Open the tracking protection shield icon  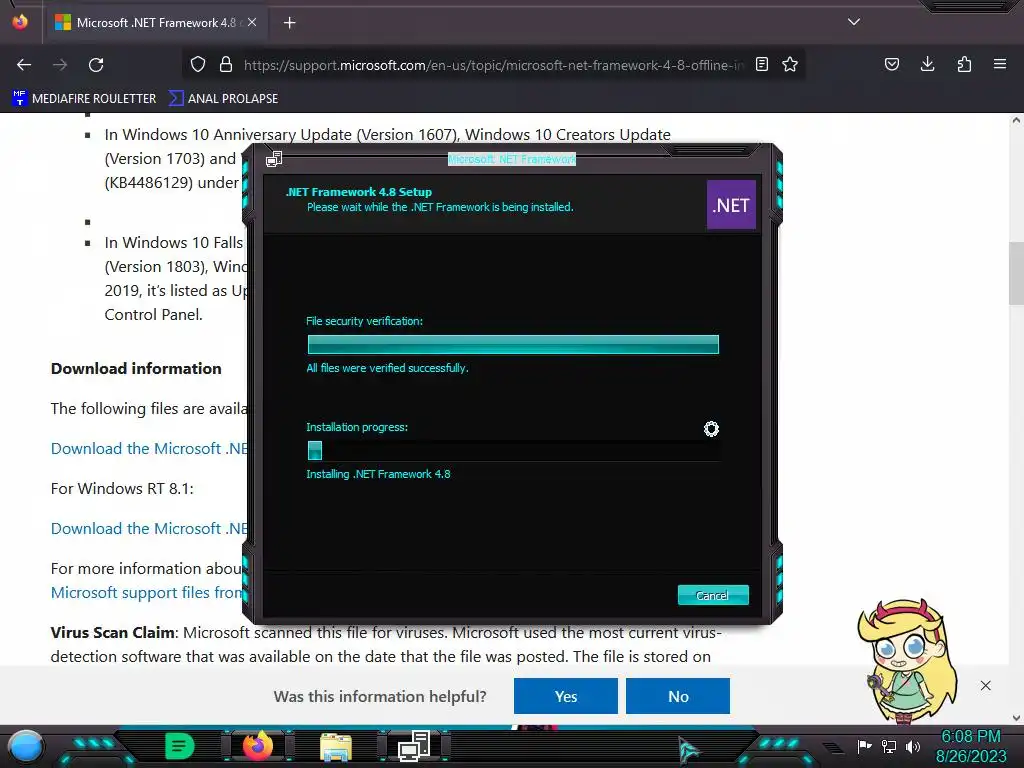pyautogui.click(x=198, y=64)
